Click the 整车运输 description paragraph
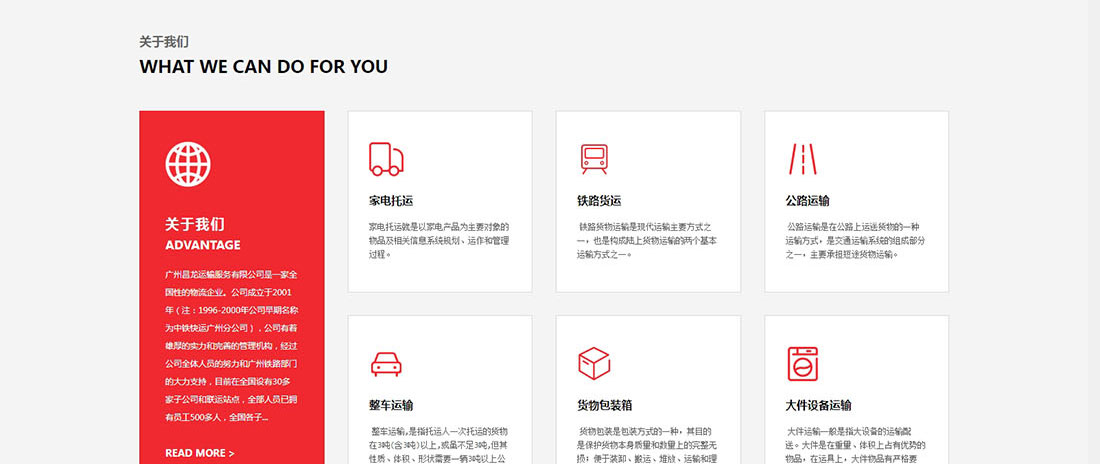1100x464 pixels. (x=439, y=445)
